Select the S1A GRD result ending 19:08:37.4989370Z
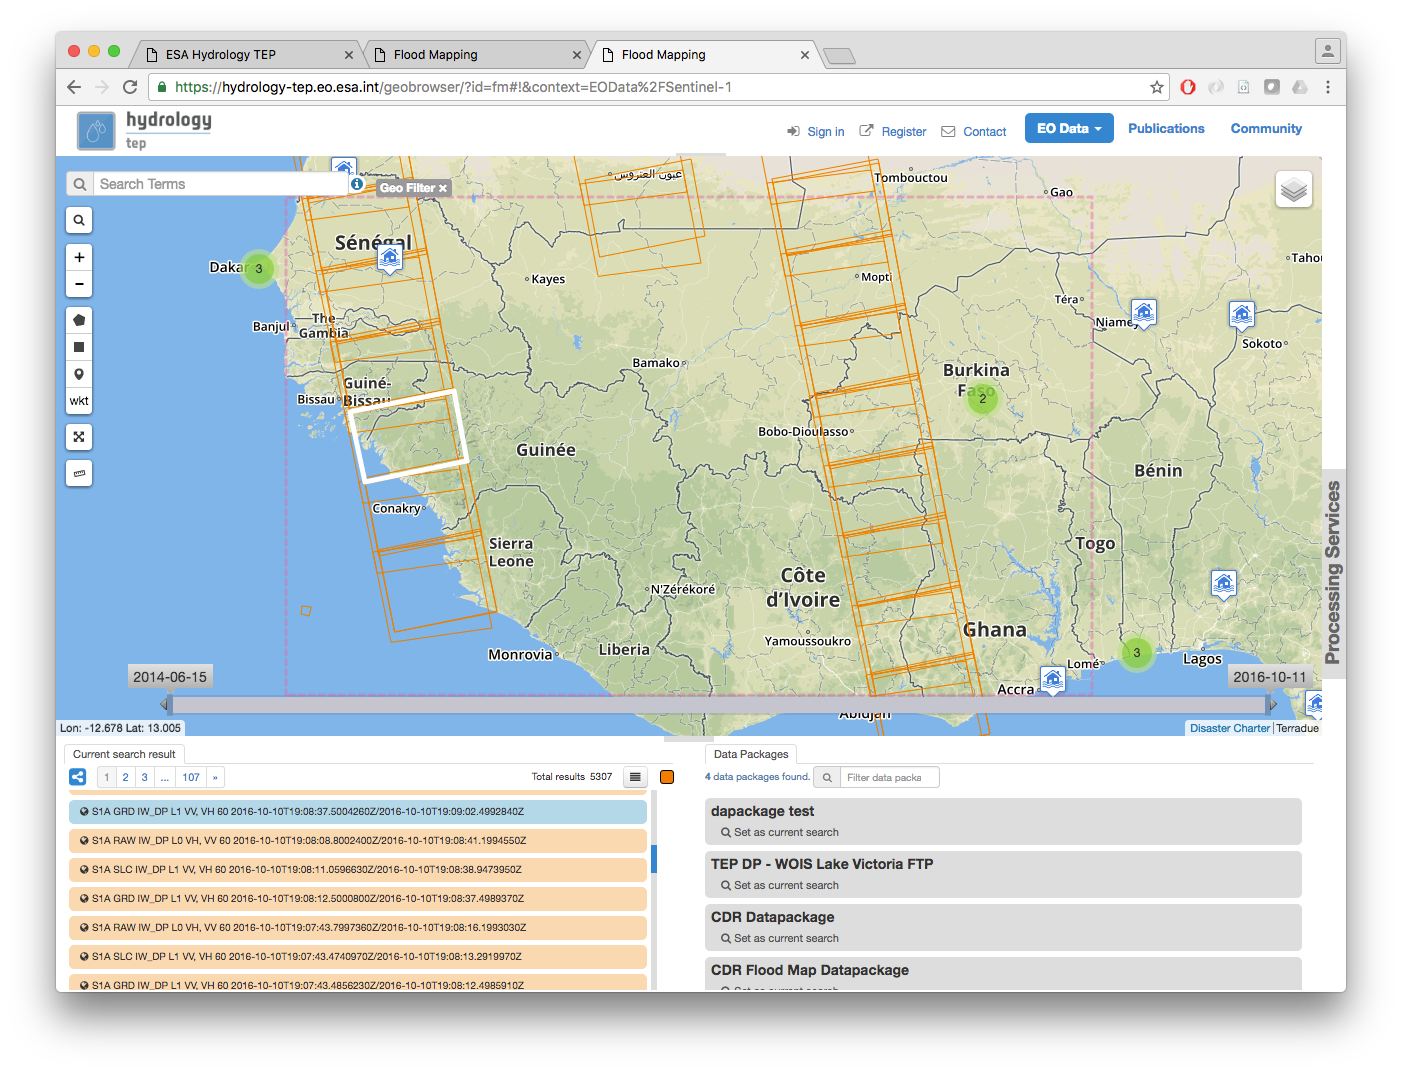 coord(358,899)
